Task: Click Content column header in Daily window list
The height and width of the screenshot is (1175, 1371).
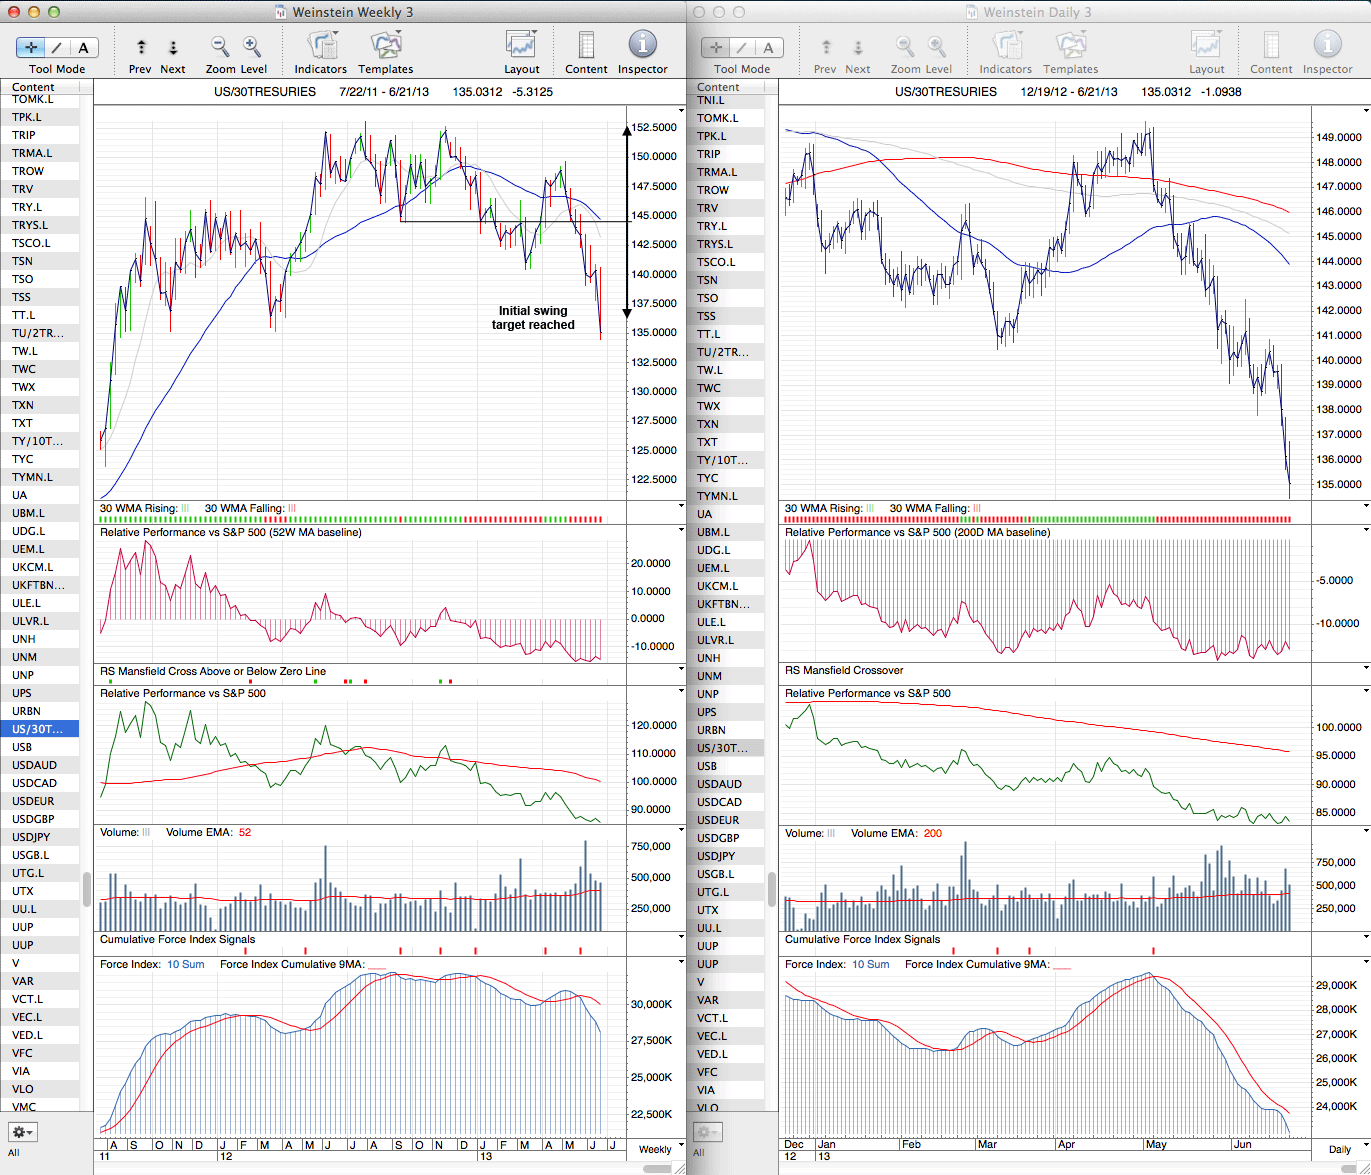Action: [719, 87]
